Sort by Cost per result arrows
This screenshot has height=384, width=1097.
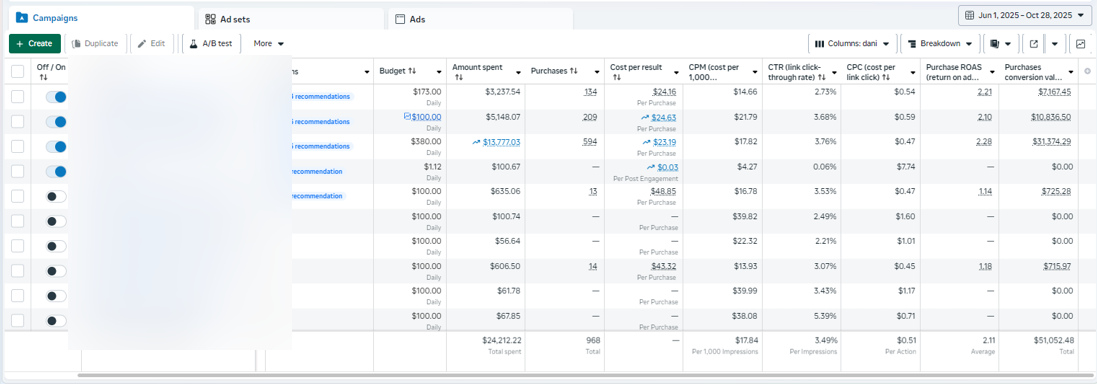pos(616,78)
